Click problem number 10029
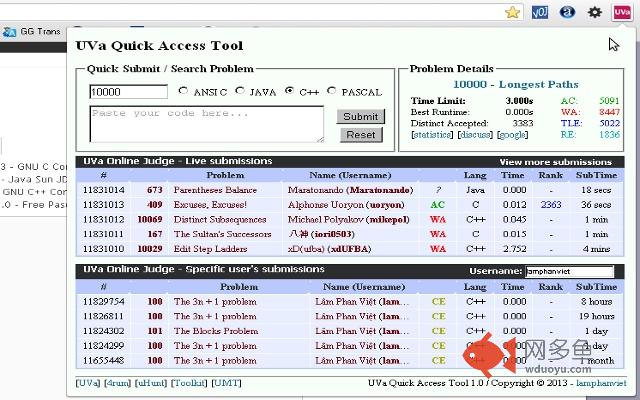 [x=150, y=249]
